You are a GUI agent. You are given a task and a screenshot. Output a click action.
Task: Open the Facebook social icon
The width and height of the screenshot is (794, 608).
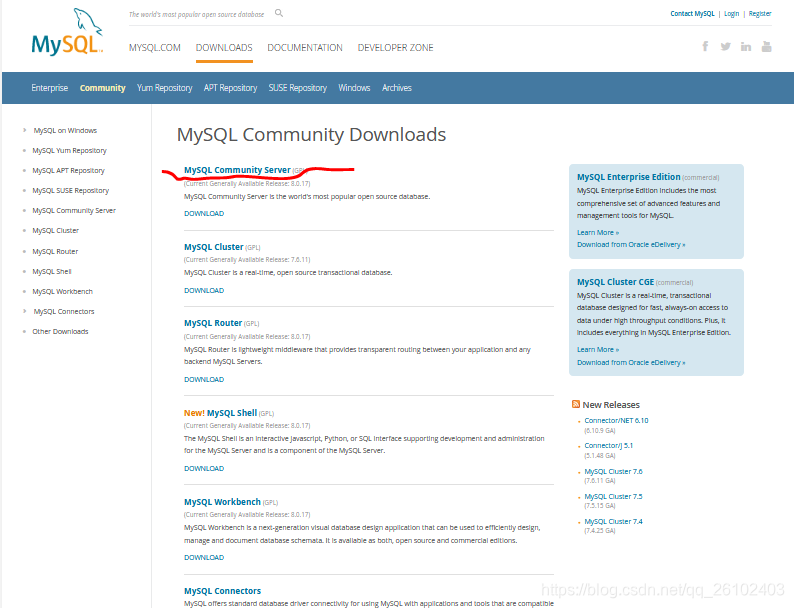[705, 47]
